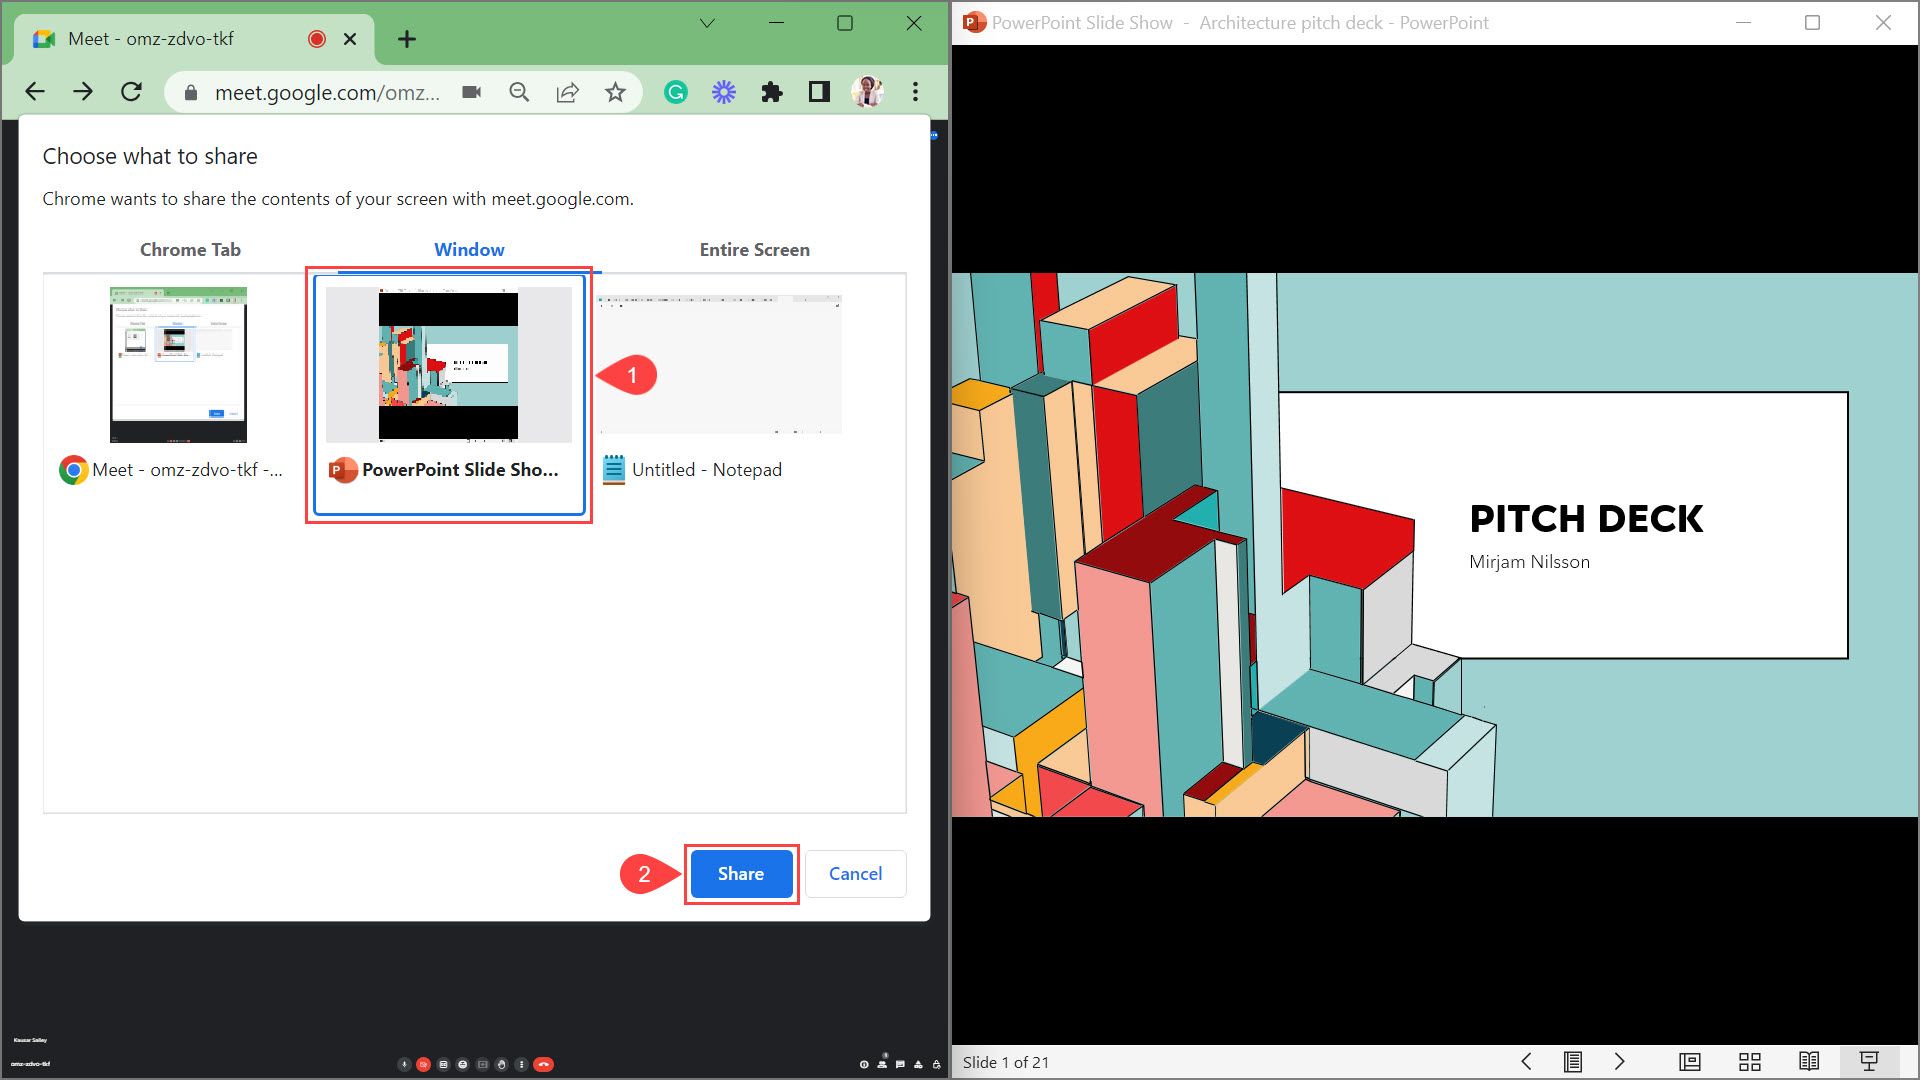
Task: Raise hand in the Meet call
Action: pyautogui.click(x=502, y=1064)
